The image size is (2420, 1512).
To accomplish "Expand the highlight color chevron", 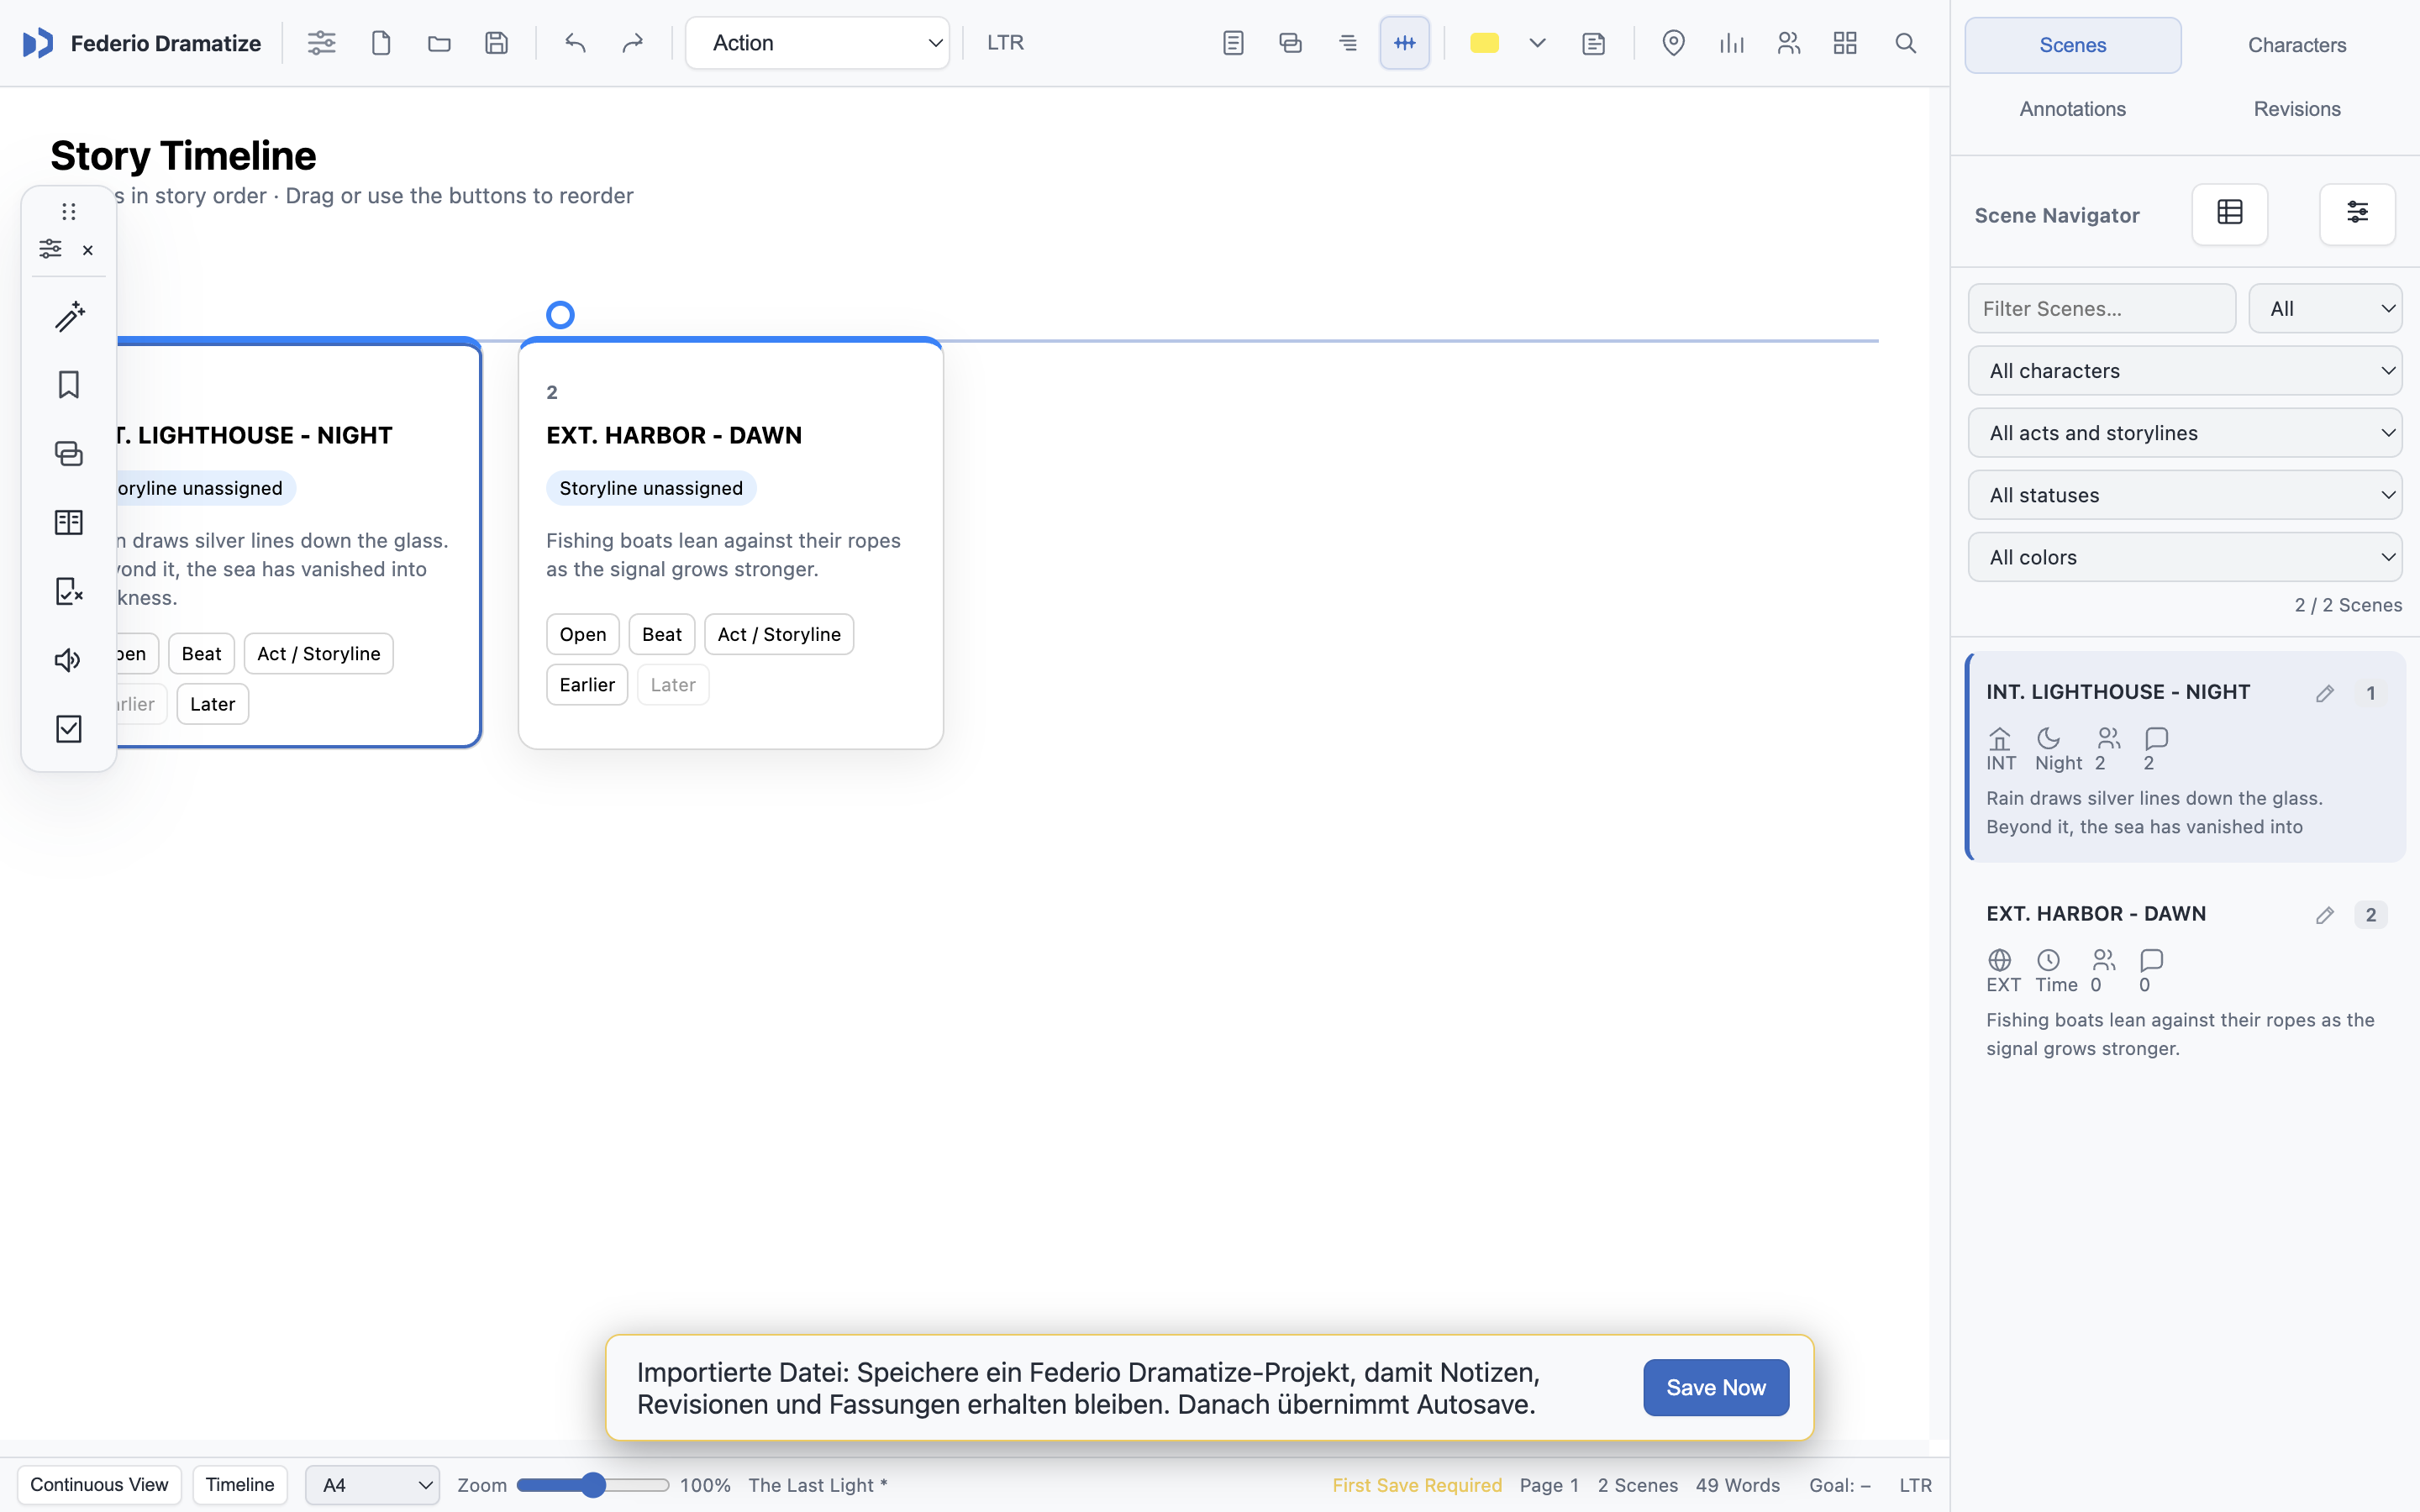I will point(1538,43).
